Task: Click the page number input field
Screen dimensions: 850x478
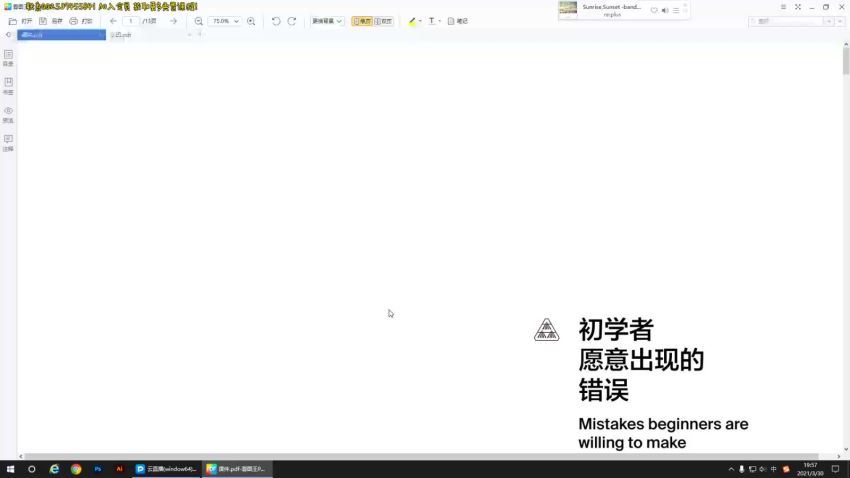Action: coord(131,21)
